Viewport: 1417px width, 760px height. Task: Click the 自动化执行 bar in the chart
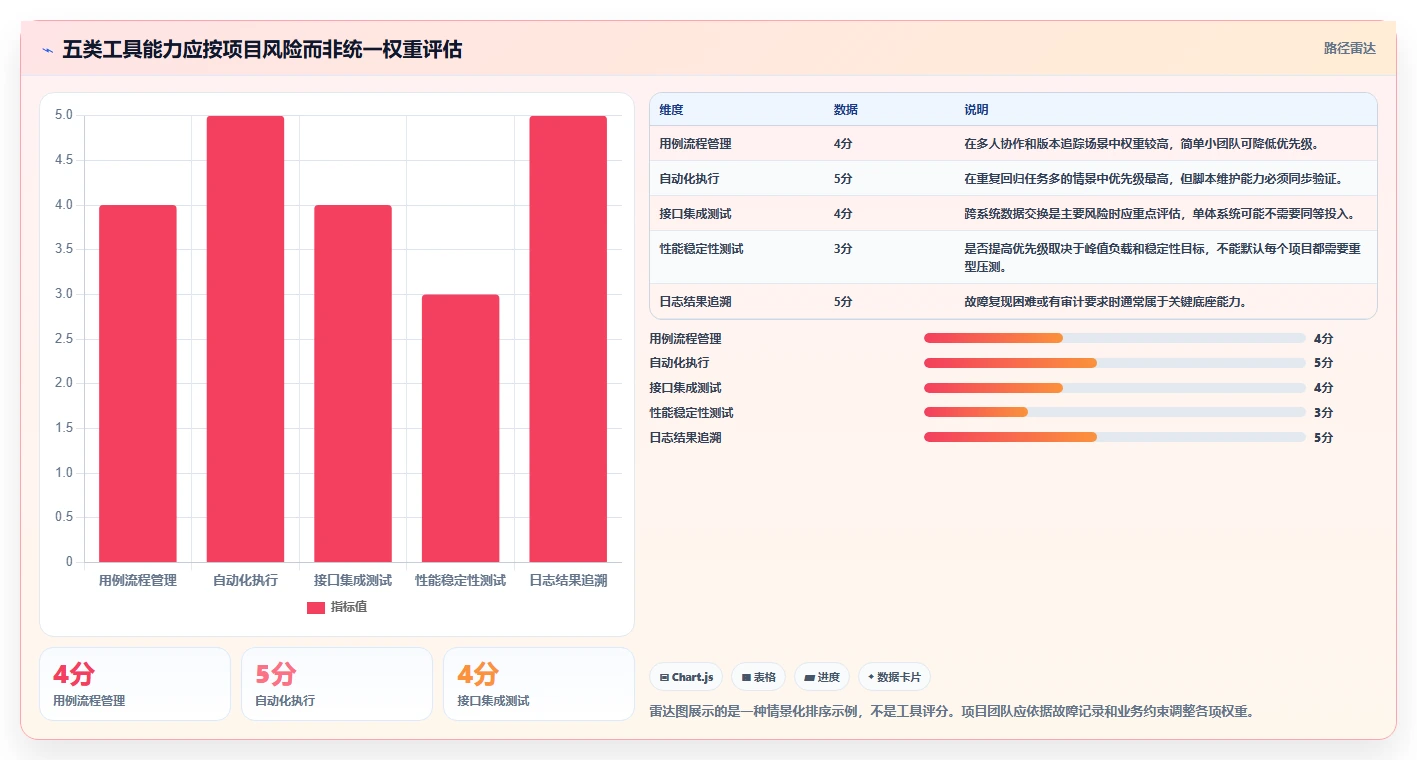coord(245,339)
